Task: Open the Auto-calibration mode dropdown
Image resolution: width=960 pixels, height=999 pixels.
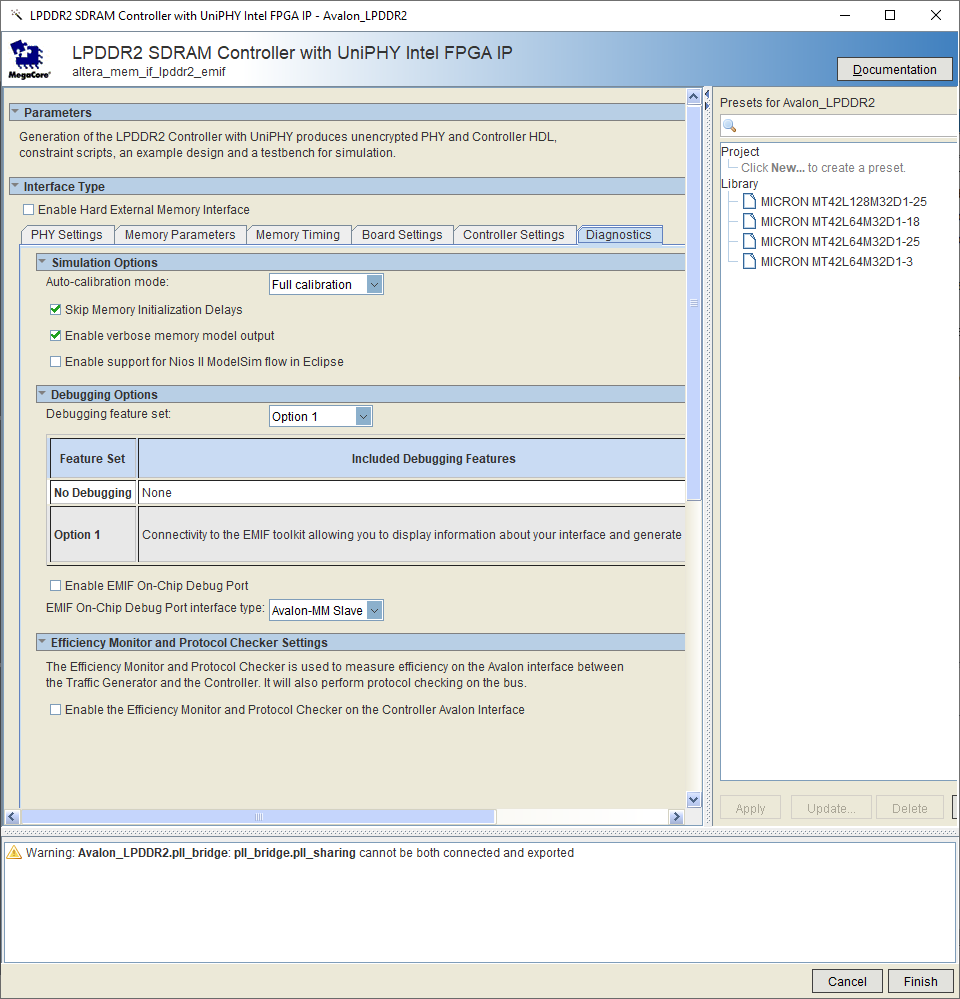Action: pyautogui.click(x=375, y=284)
